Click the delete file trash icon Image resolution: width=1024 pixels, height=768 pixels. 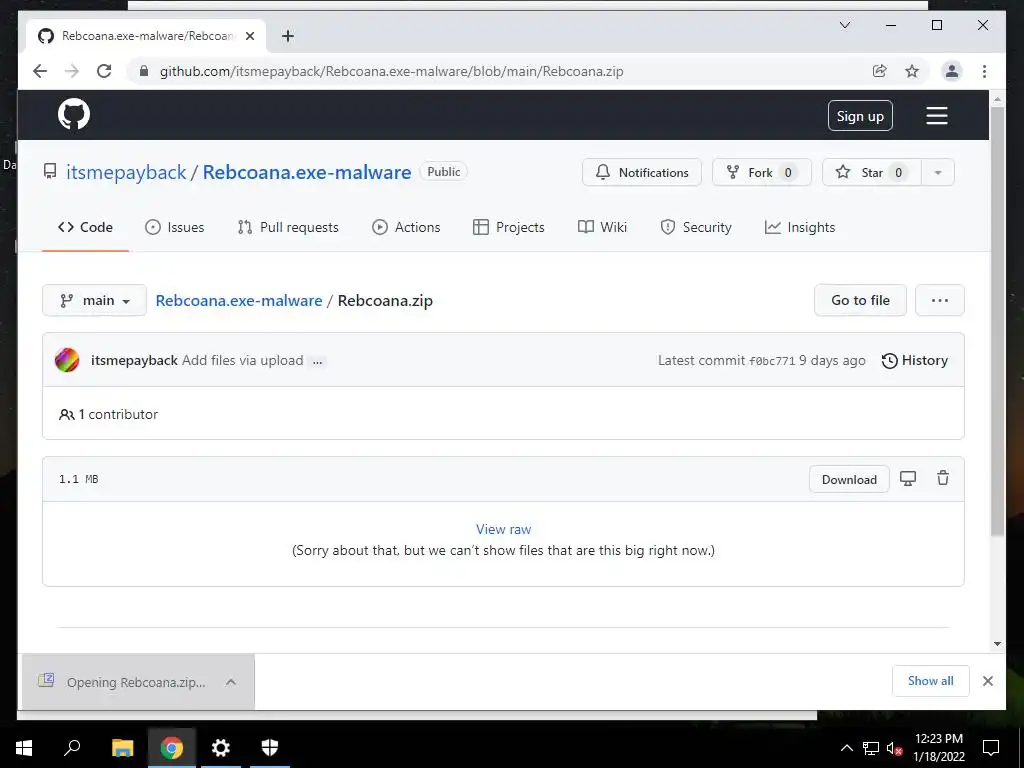coord(942,479)
